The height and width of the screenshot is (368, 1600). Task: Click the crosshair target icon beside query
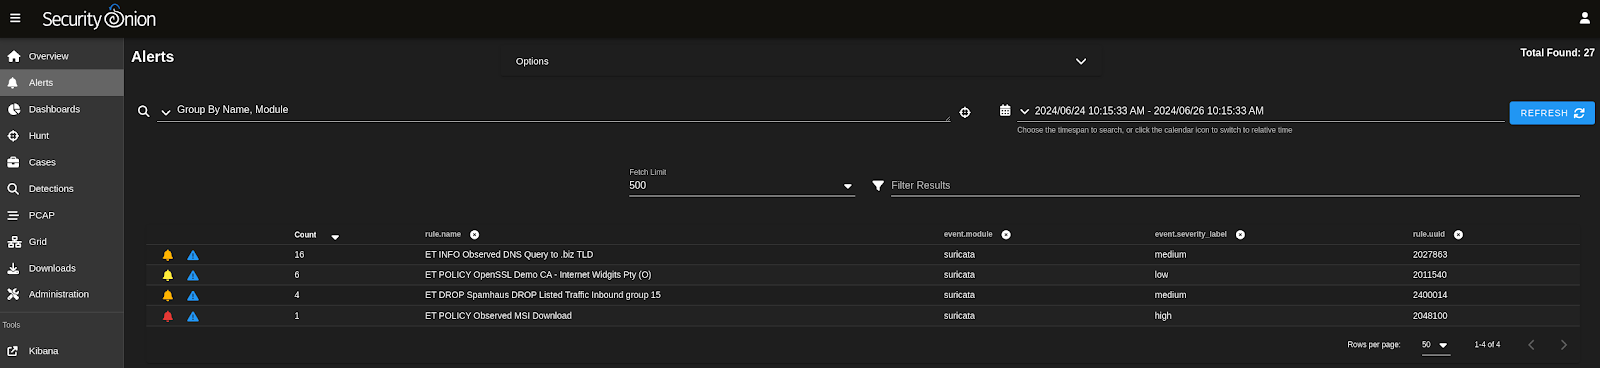[x=965, y=112]
